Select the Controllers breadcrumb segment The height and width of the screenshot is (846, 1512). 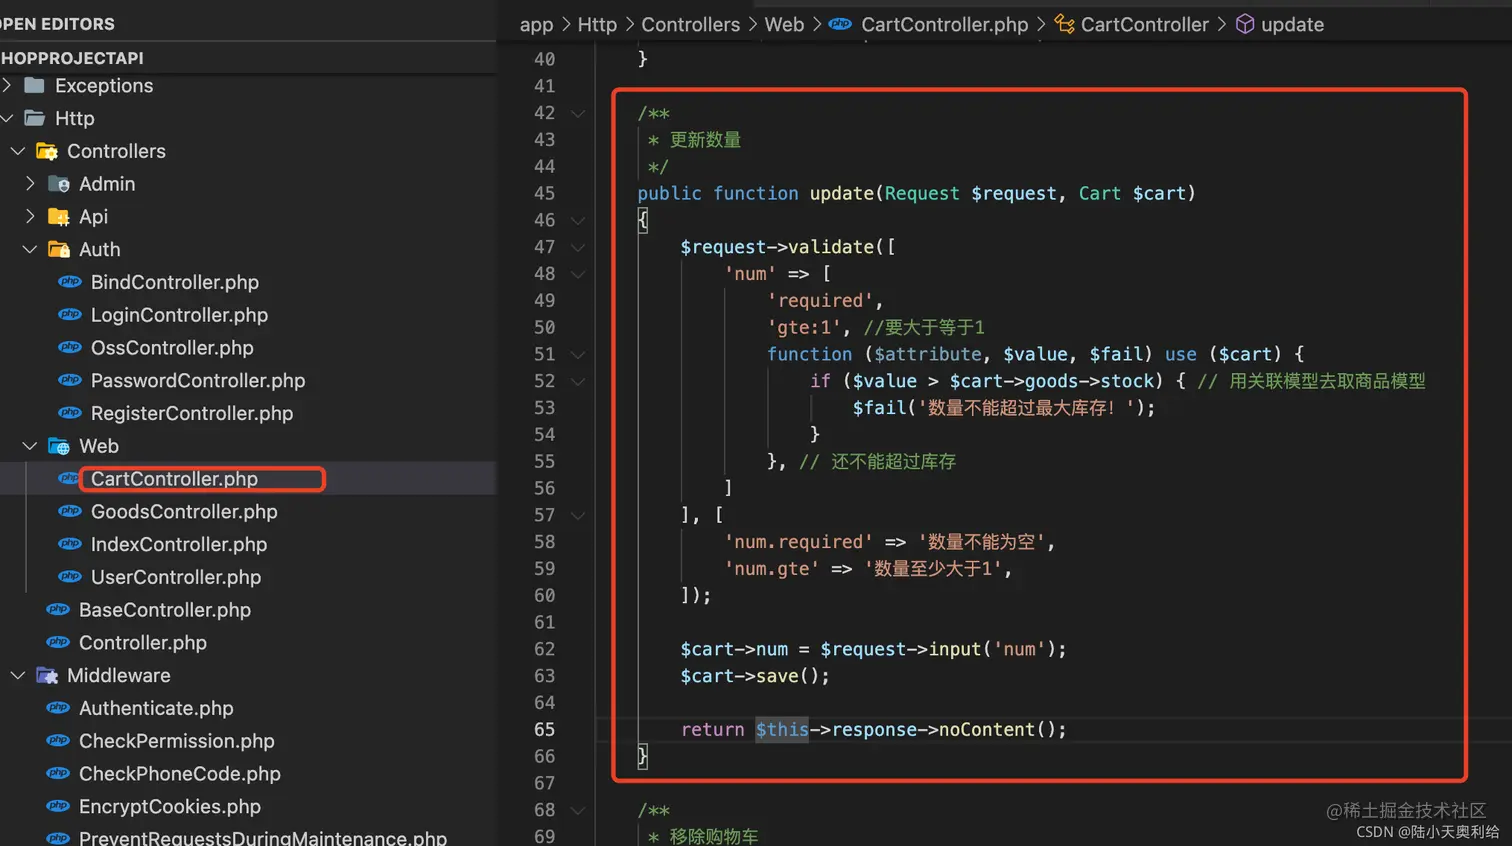[x=690, y=24]
